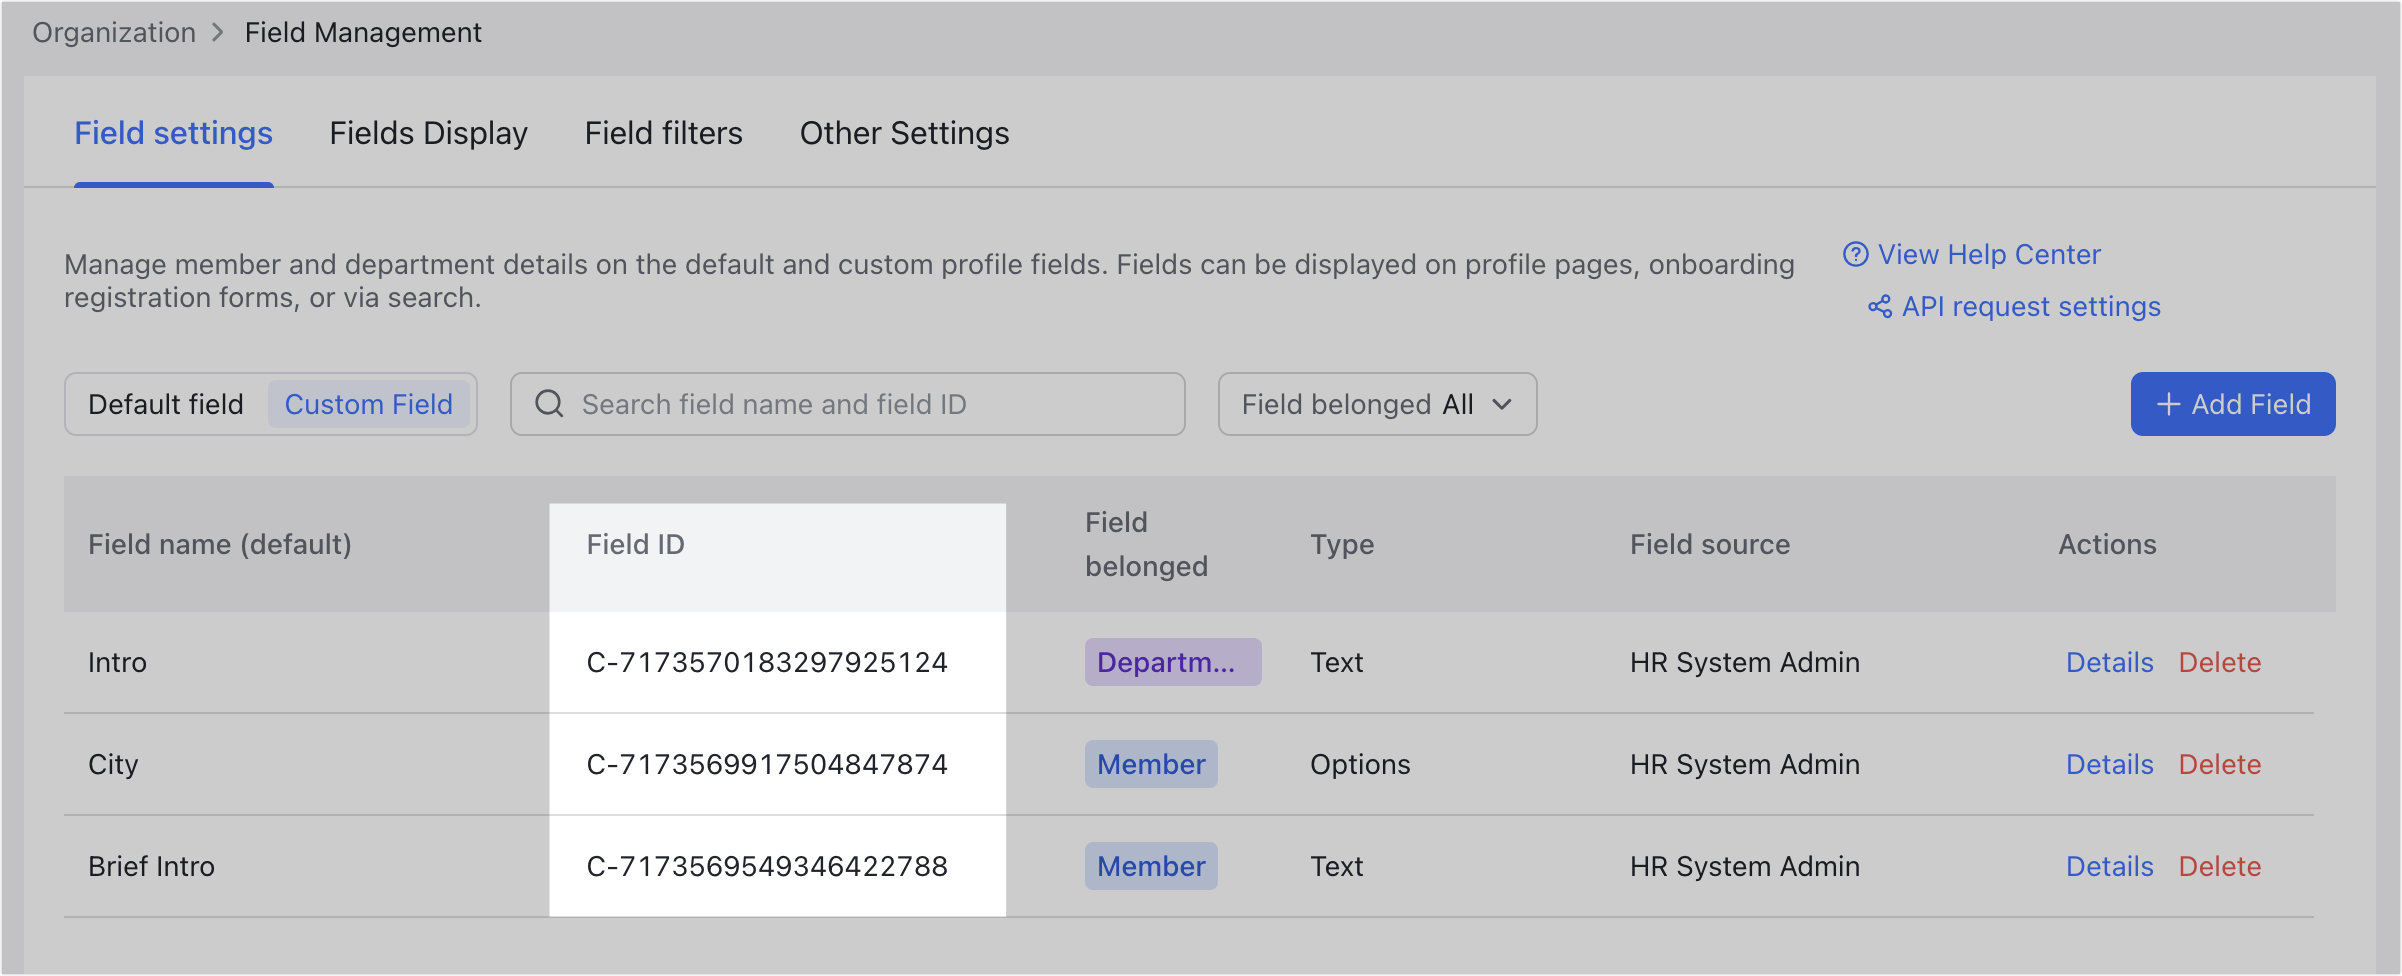Click the Member badge in the Brief Intro row

click(1150, 866)
